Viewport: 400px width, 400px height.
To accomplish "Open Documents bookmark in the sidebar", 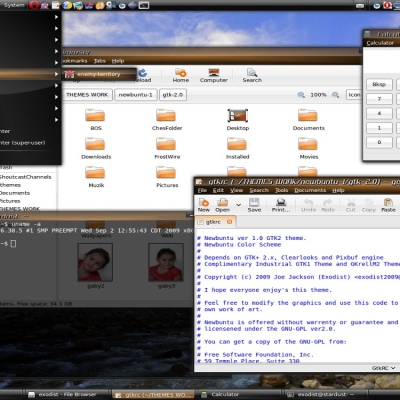I will coord(15,193).
